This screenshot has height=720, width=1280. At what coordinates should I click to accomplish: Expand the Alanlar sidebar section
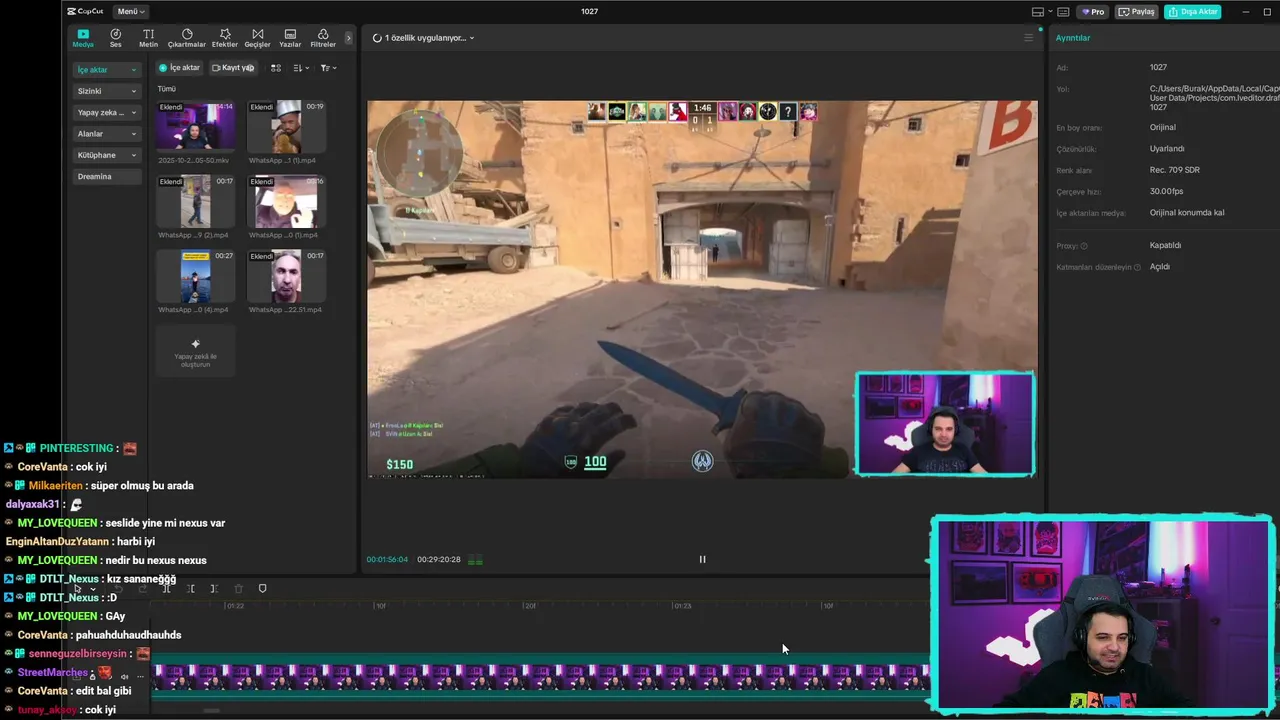coord(106,134)
